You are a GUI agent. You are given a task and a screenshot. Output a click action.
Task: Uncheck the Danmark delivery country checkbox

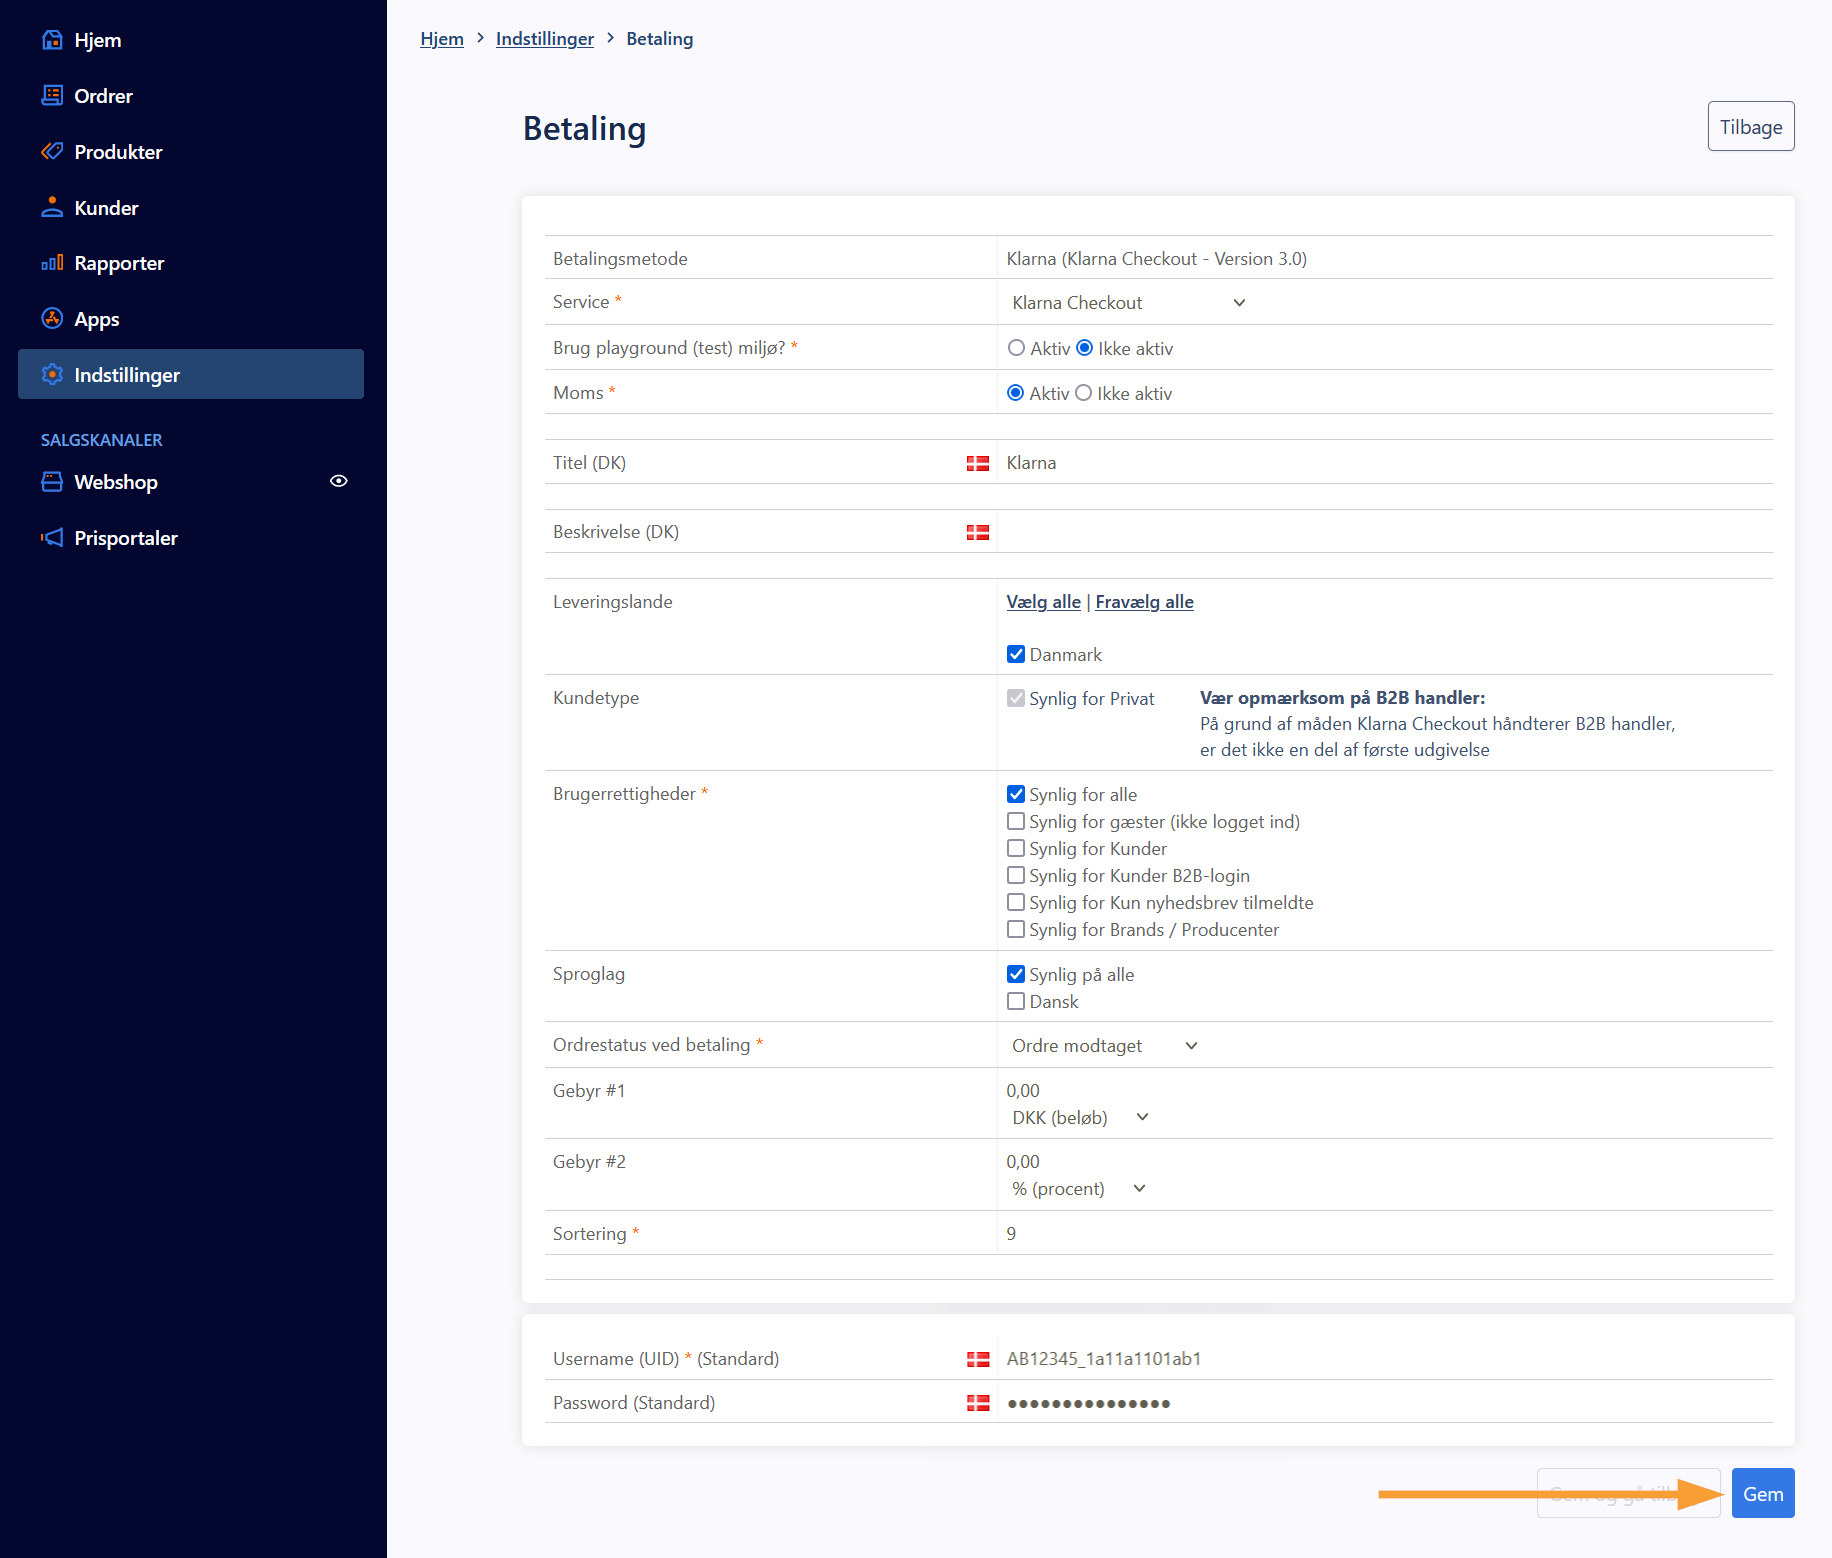tap(1016, 654)
